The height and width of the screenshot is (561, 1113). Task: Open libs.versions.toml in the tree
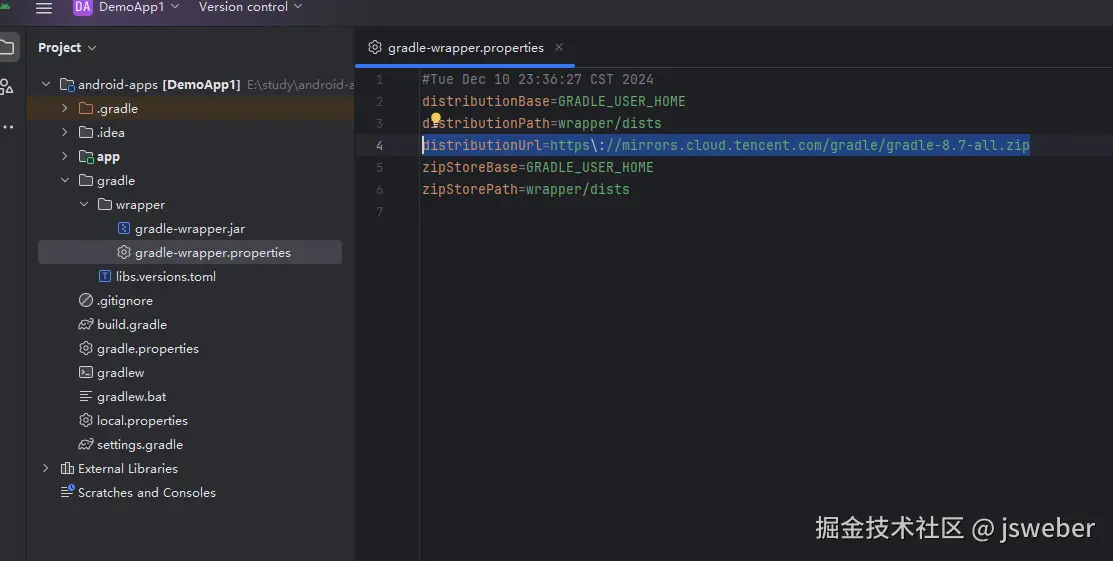coord(165,277)
